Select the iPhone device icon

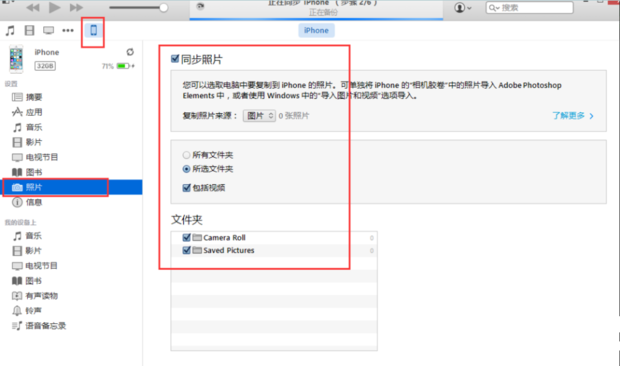point(94,30)
